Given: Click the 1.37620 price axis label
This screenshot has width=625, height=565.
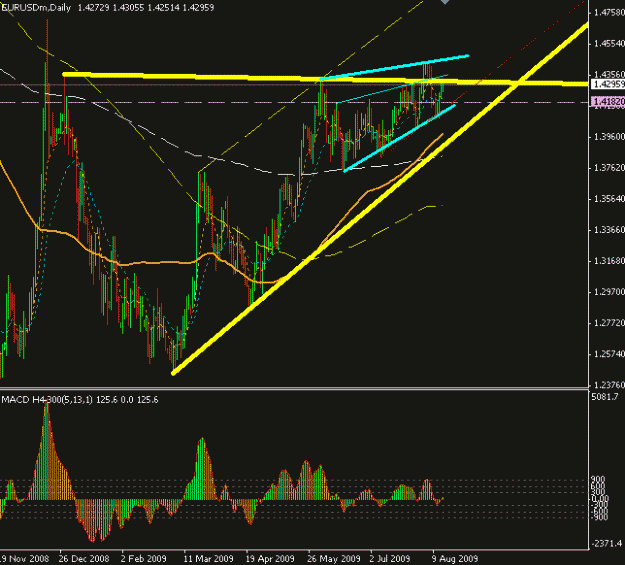Looking at the screenshot, I should [609, 168].
